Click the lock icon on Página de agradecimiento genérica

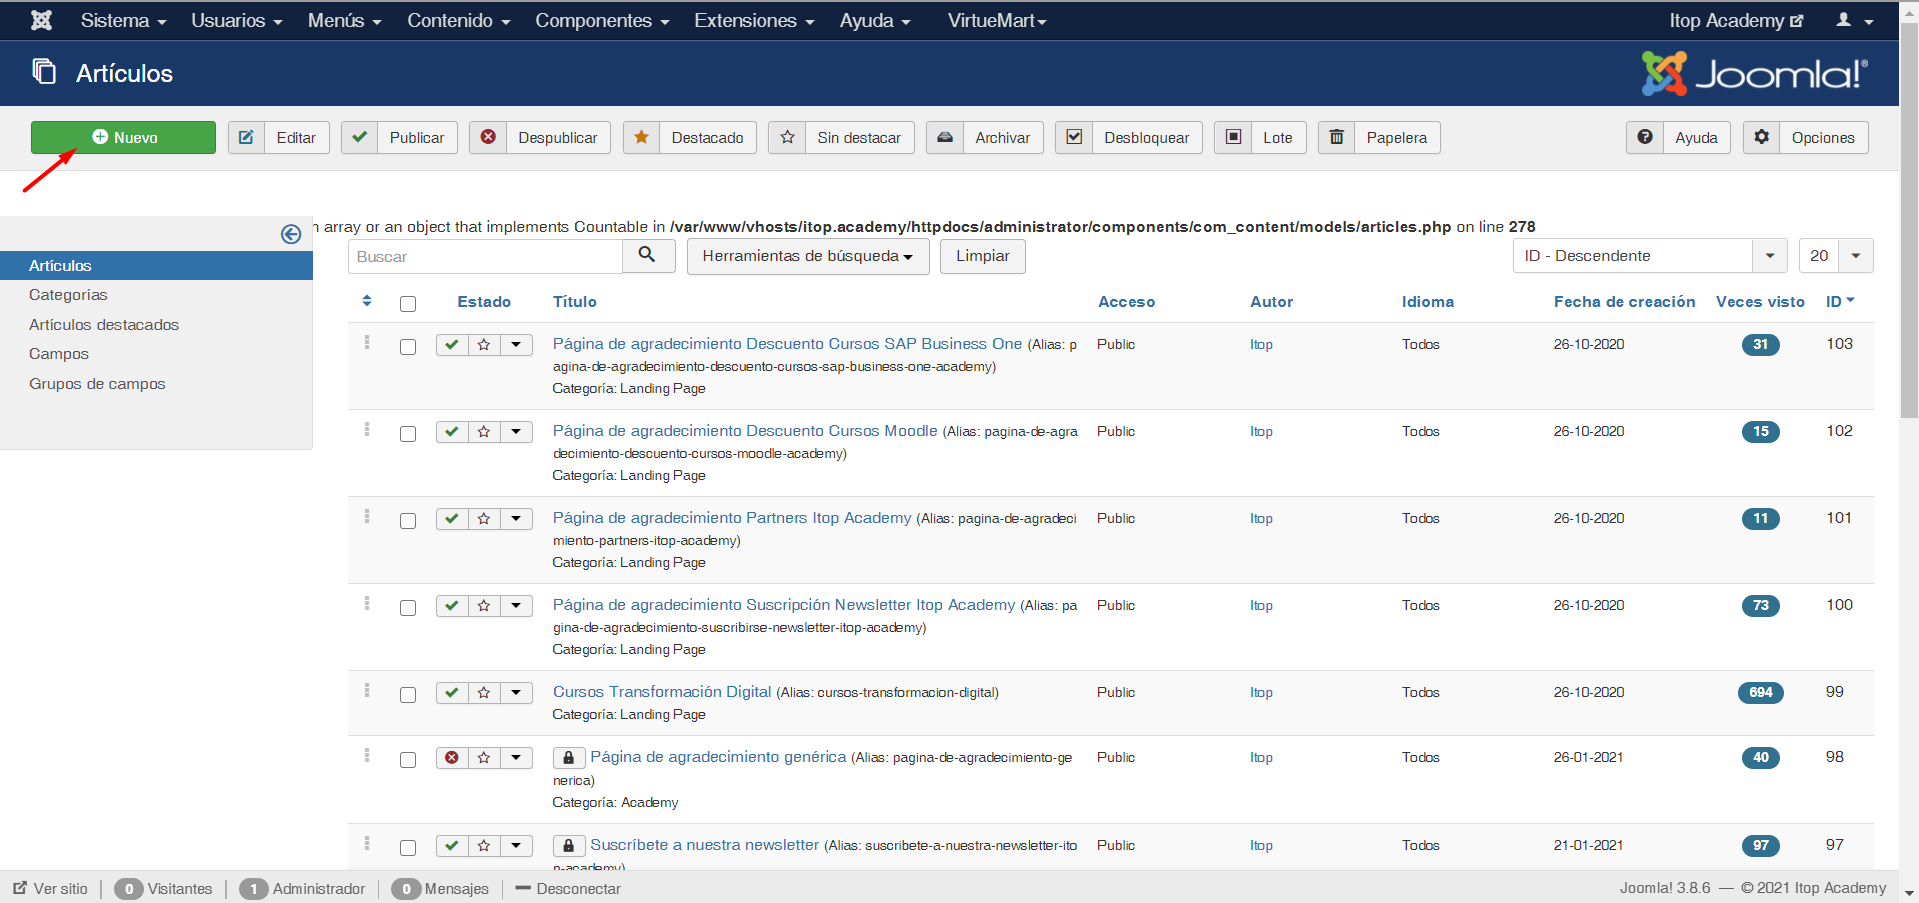tap(567, 757)
